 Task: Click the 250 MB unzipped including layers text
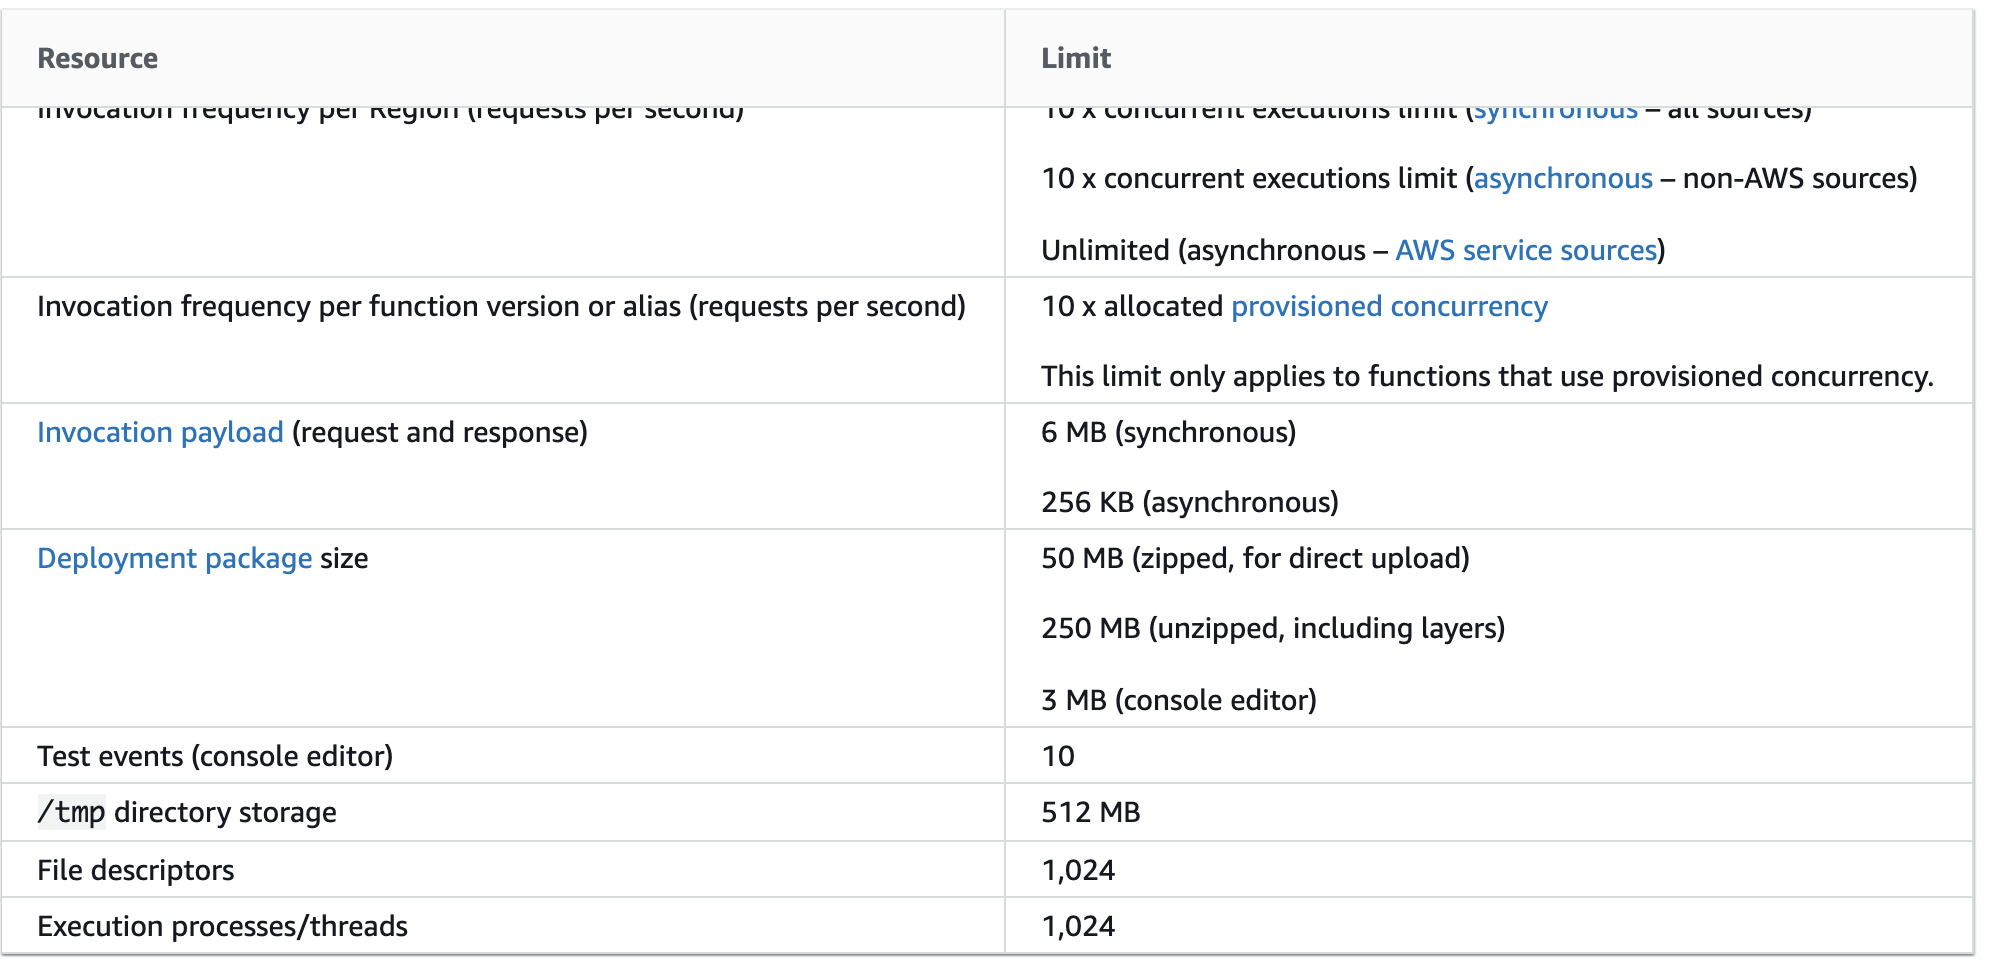point(1273,628)
